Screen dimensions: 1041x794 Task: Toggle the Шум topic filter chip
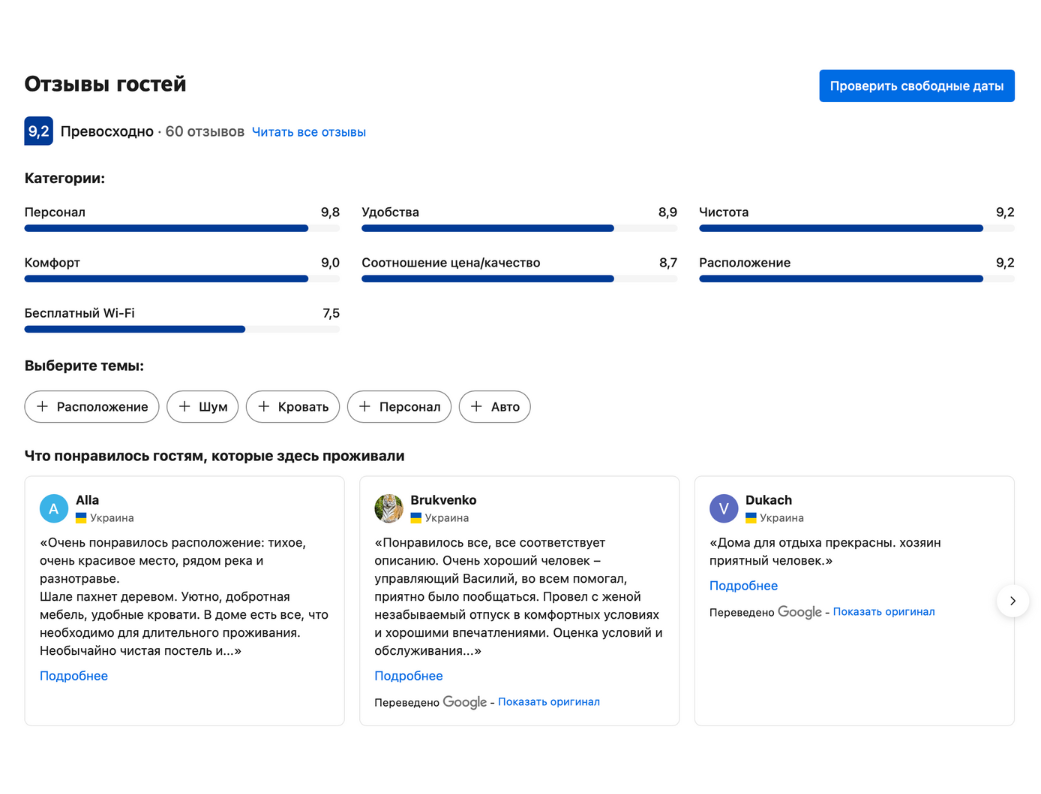(x=203, y=407)
